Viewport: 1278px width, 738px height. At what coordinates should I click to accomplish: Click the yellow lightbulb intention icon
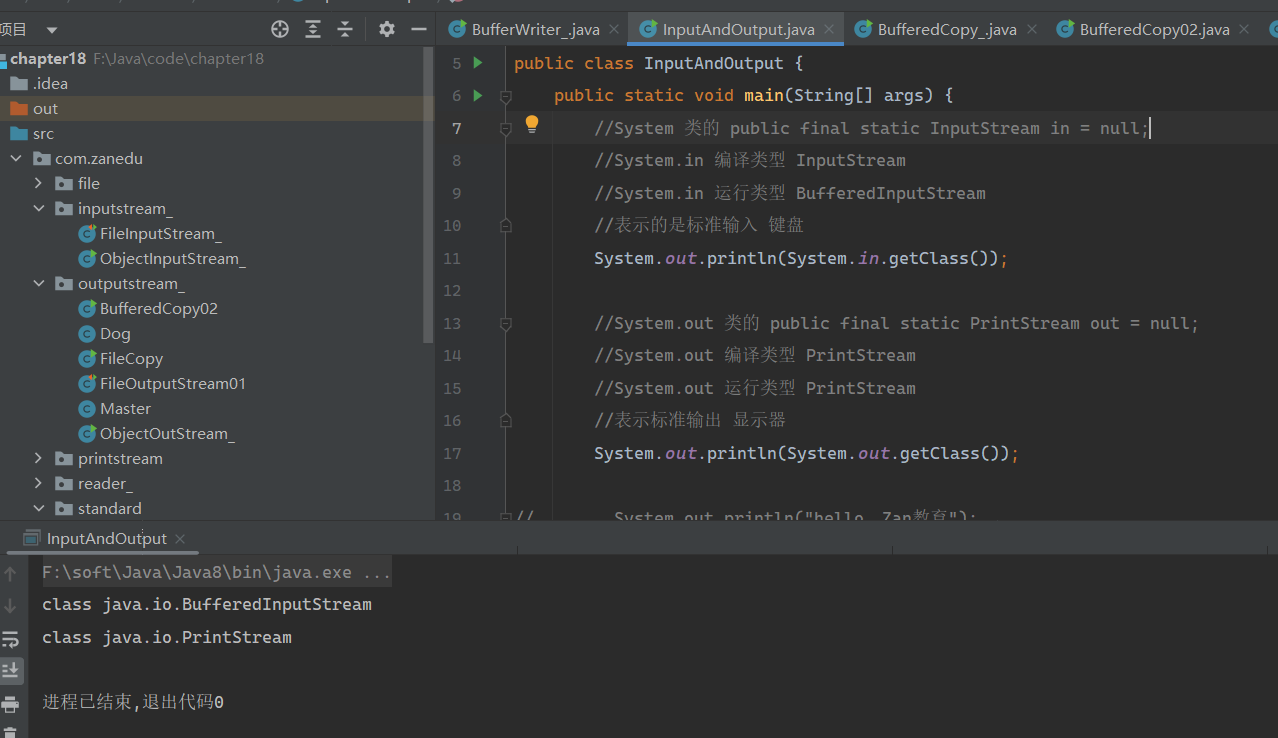532,124
